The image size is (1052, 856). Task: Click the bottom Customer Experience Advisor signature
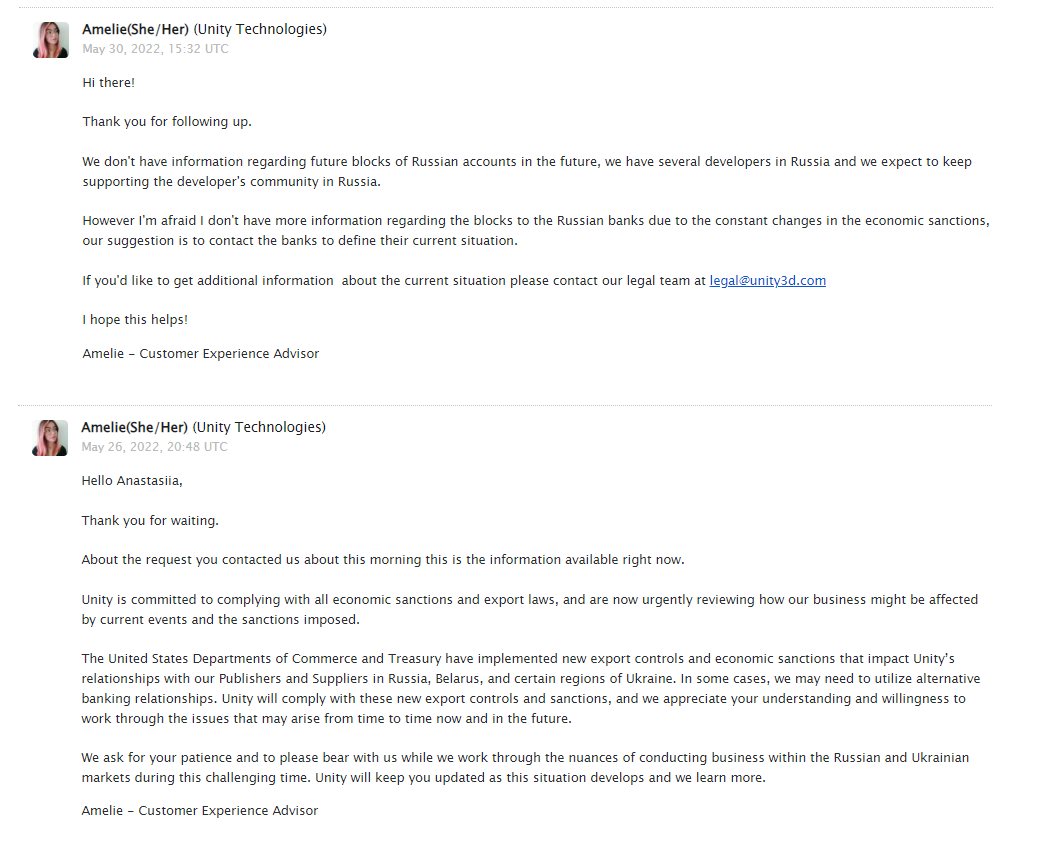click(200, 810)
